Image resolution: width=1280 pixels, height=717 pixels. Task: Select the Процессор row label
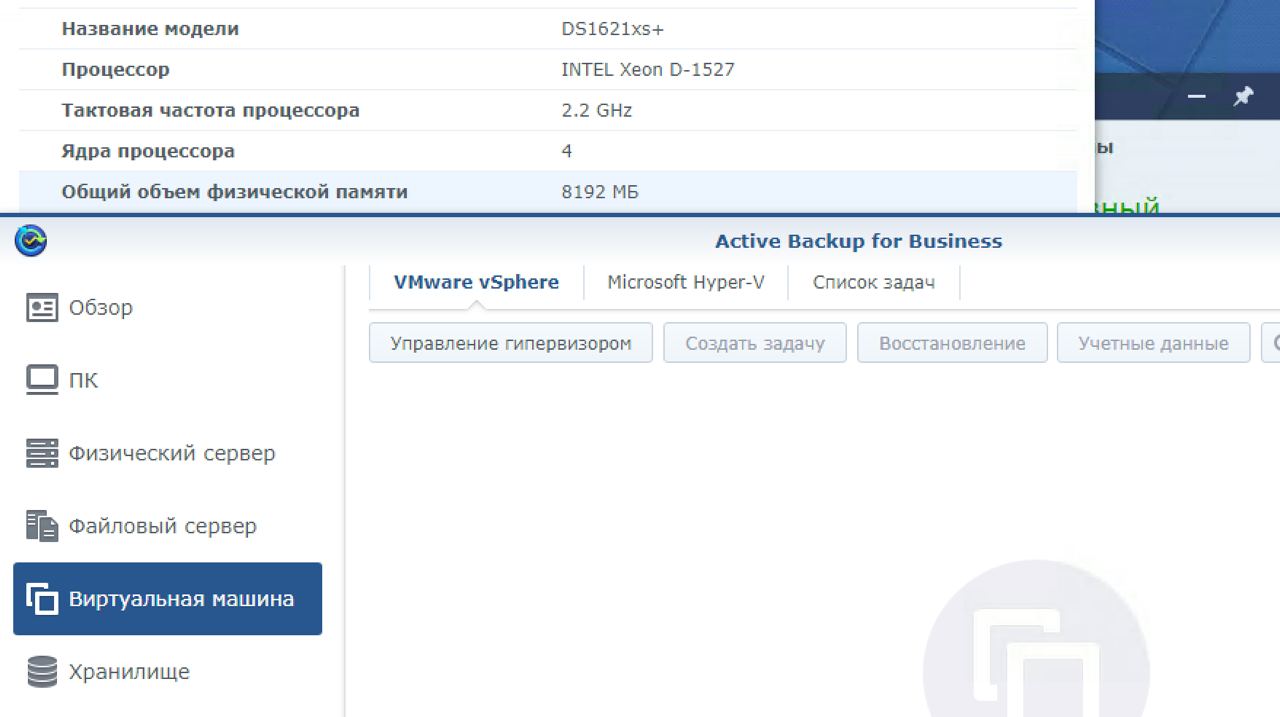pos(116,70)
